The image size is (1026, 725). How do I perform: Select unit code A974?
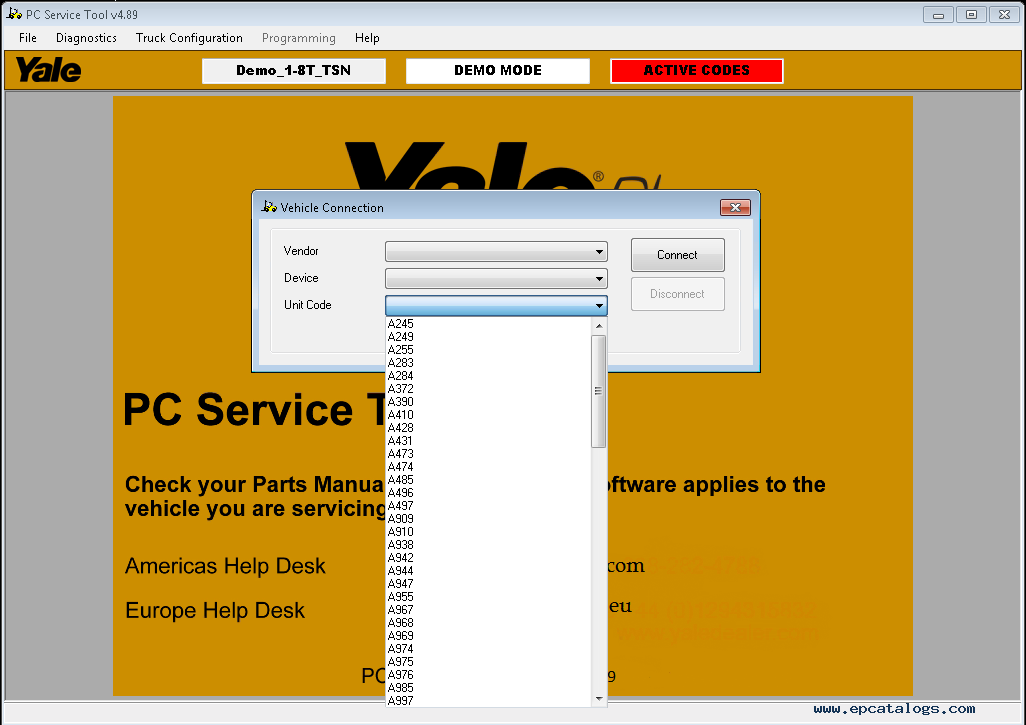point(488,649)
